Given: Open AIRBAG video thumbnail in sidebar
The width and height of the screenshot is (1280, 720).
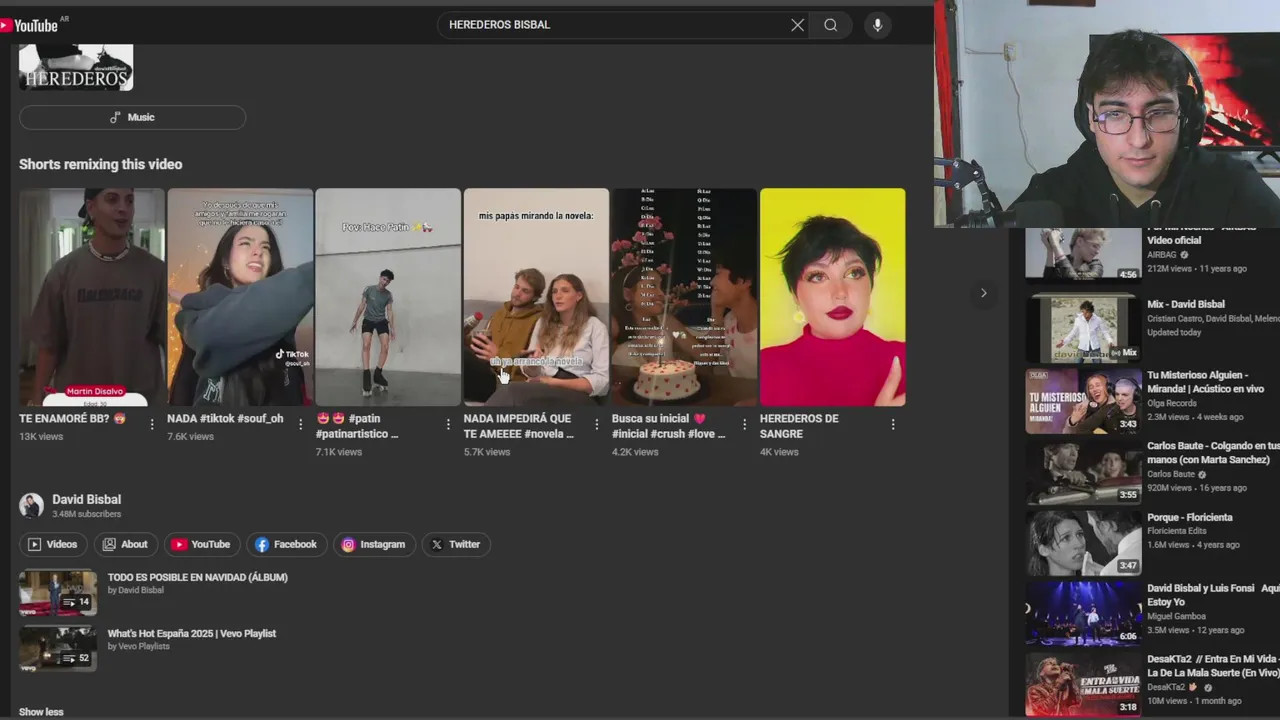Looking at the screenshot, I should point(1083,255).
